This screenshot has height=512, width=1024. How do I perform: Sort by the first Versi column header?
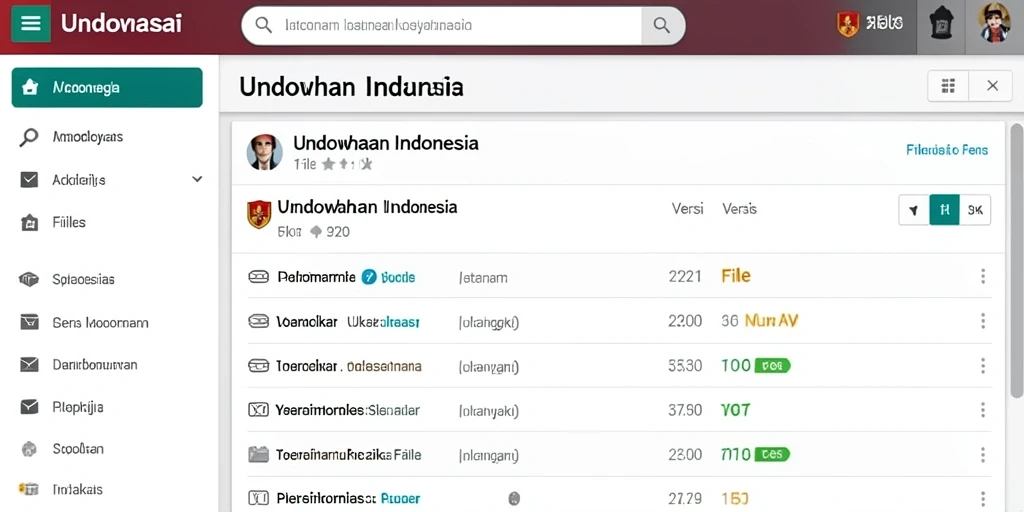tap(688, 209)
